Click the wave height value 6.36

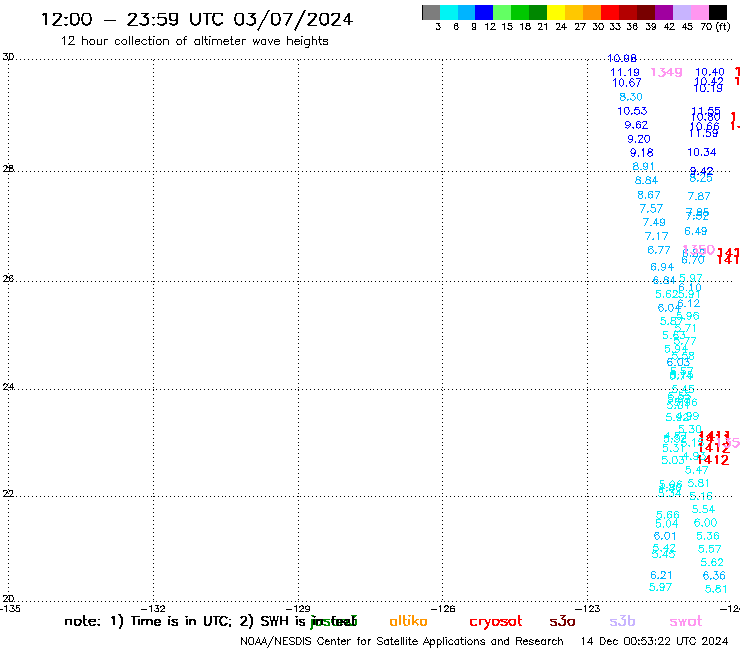click(x=714, y=576)
